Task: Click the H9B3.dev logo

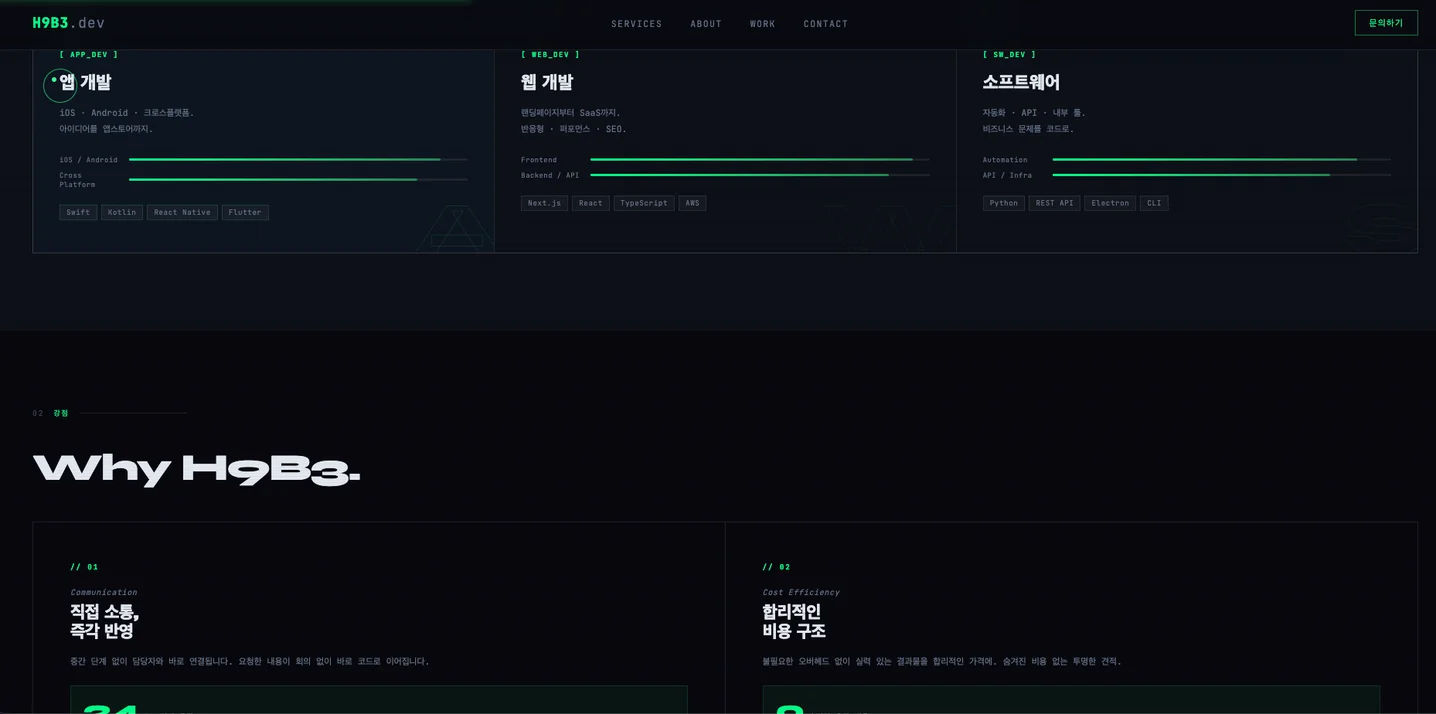Action: (x=68, y=23)
